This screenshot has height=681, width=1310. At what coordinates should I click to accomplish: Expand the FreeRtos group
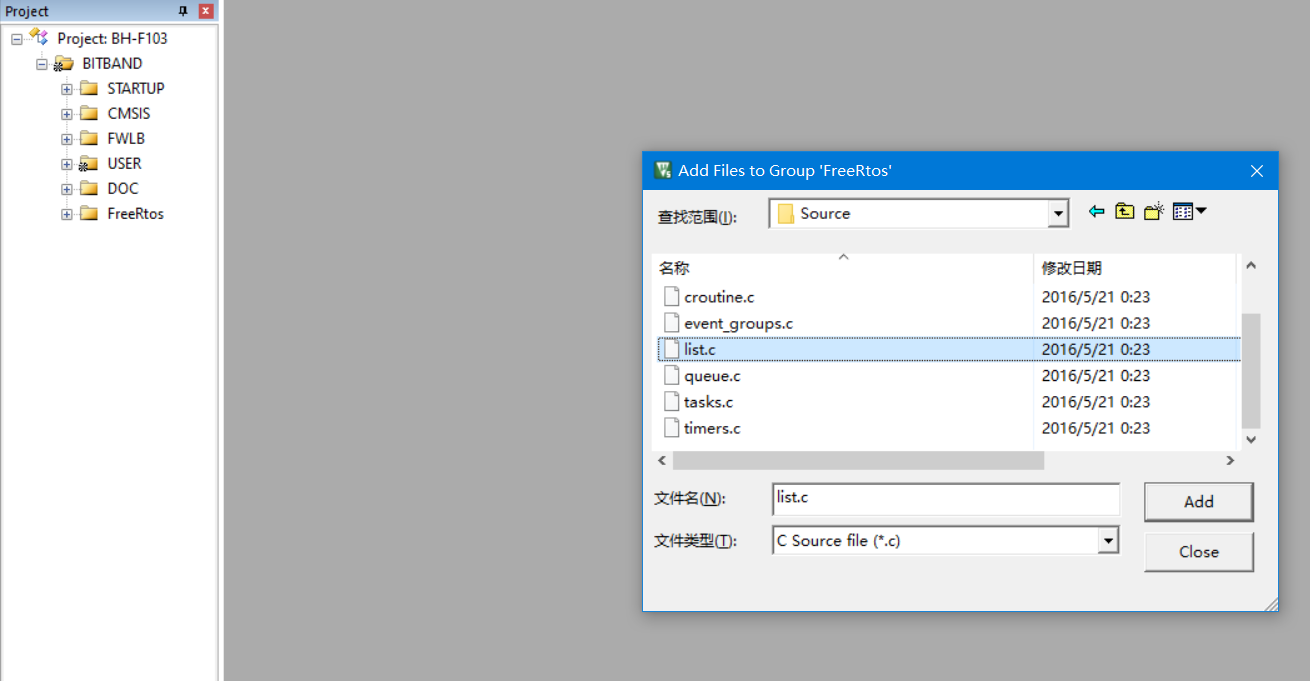click(x=67, y=214)
